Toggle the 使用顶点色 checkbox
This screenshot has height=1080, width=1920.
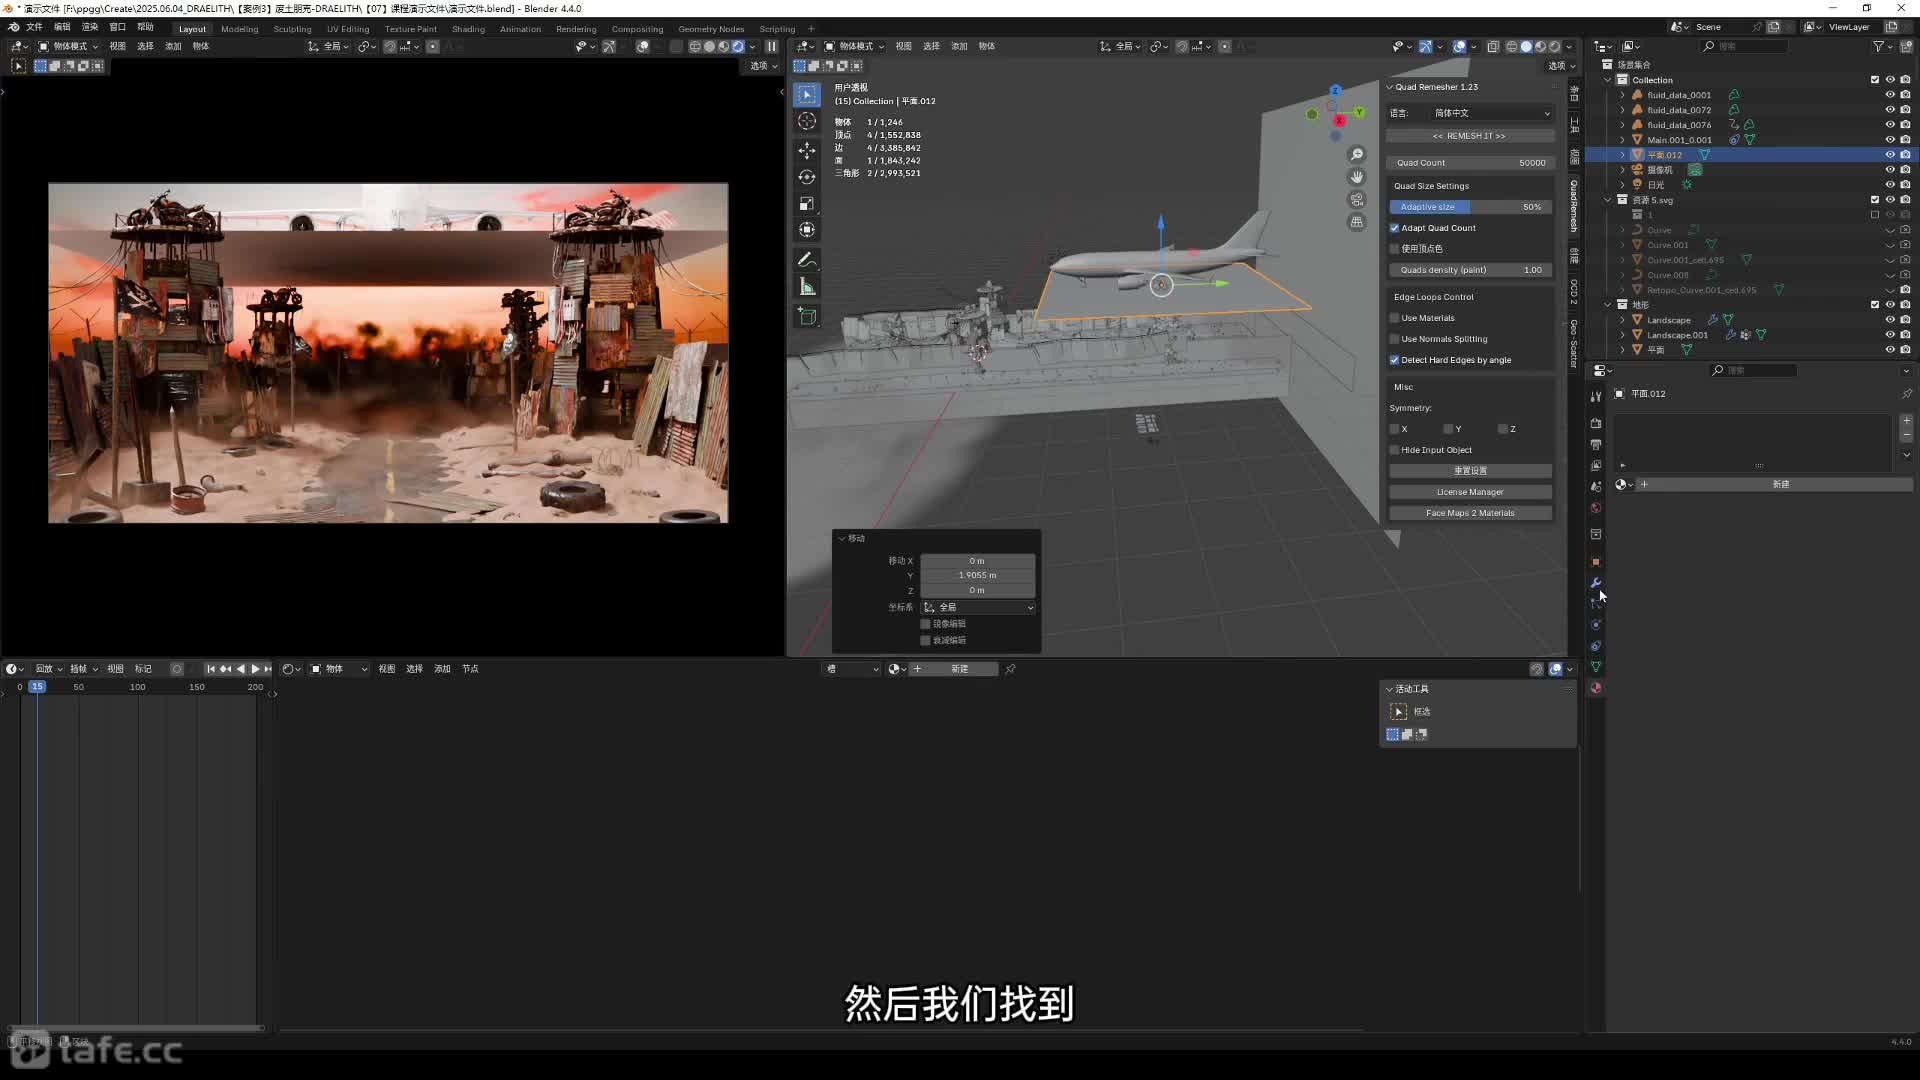[1394, 249]
